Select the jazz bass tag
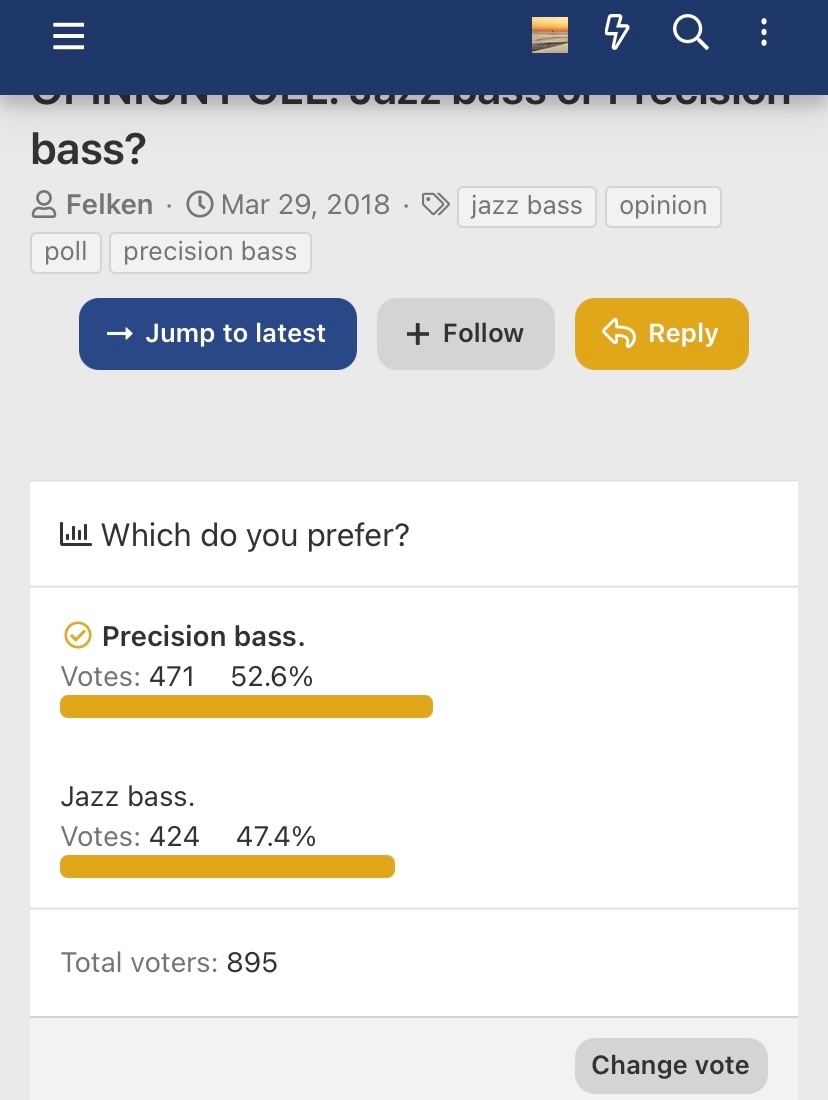The width and height of the screenshot is (828, 1100). pyautogui.click(x=527, y=206)
